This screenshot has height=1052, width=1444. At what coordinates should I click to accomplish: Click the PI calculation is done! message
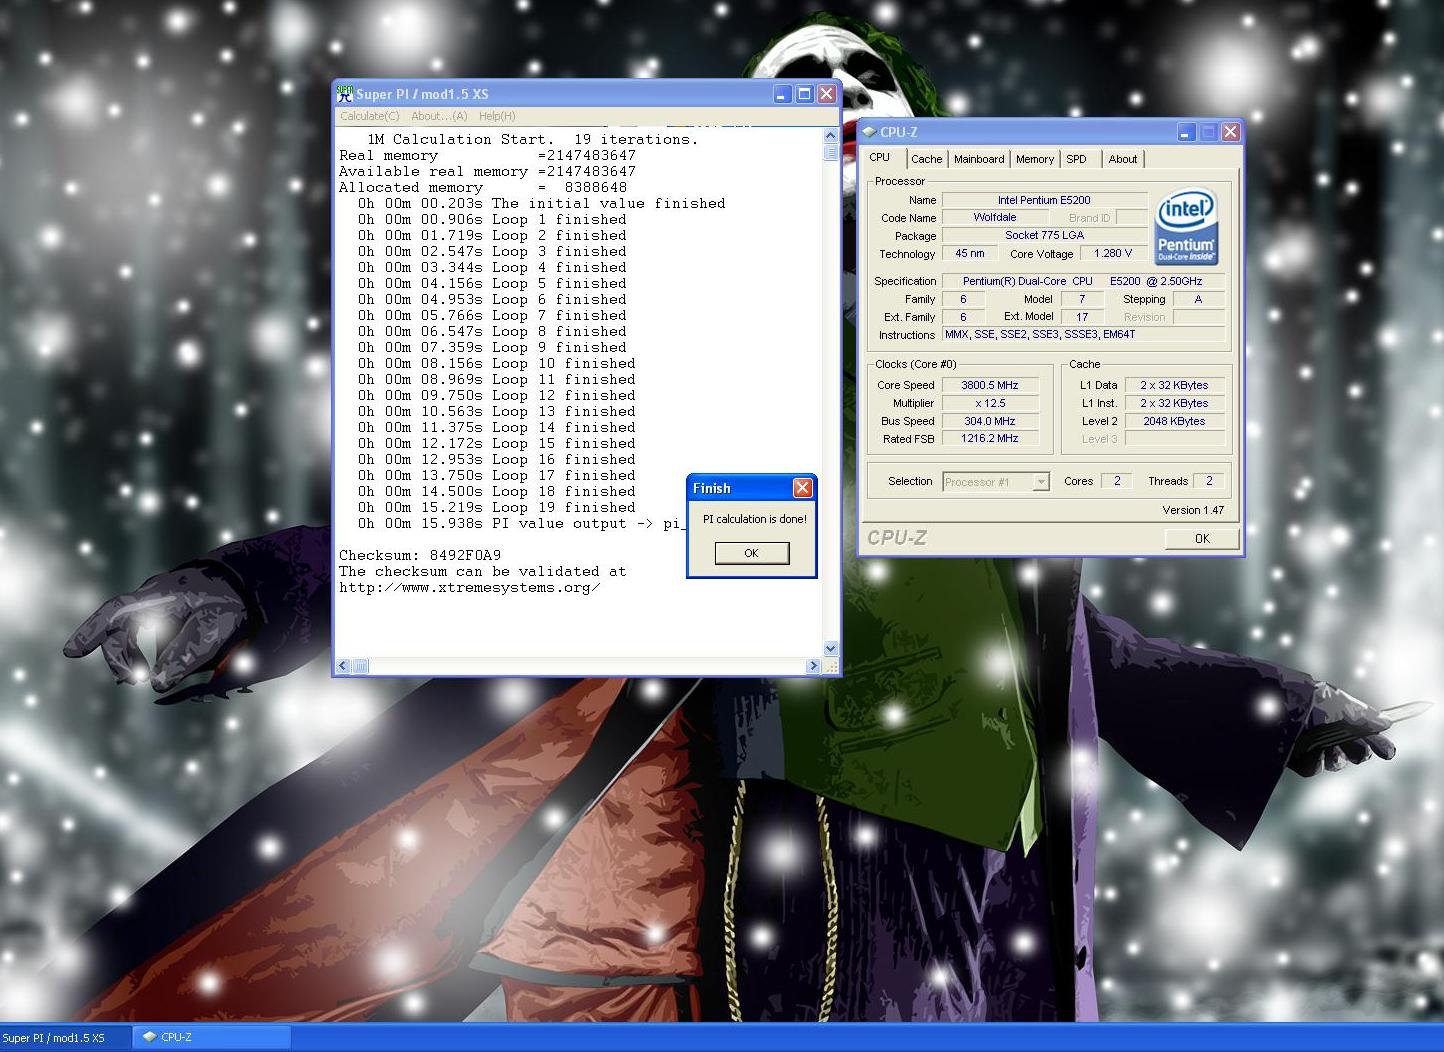pos(755,519)
